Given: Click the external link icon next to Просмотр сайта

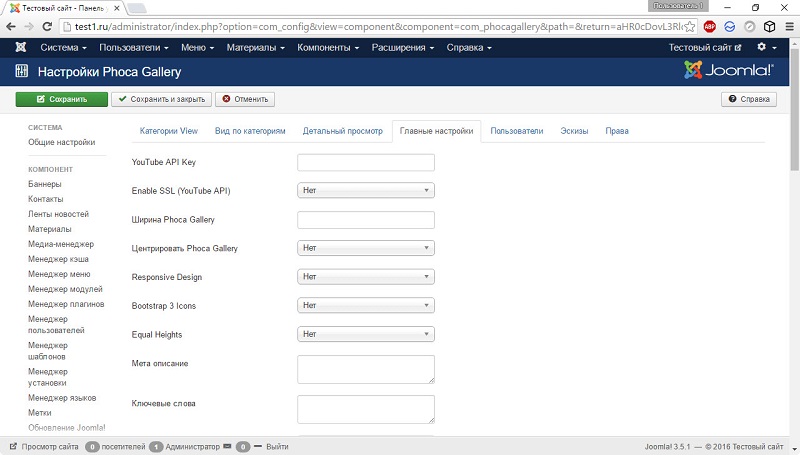Looking at the screenshot, I should [14, 446].
